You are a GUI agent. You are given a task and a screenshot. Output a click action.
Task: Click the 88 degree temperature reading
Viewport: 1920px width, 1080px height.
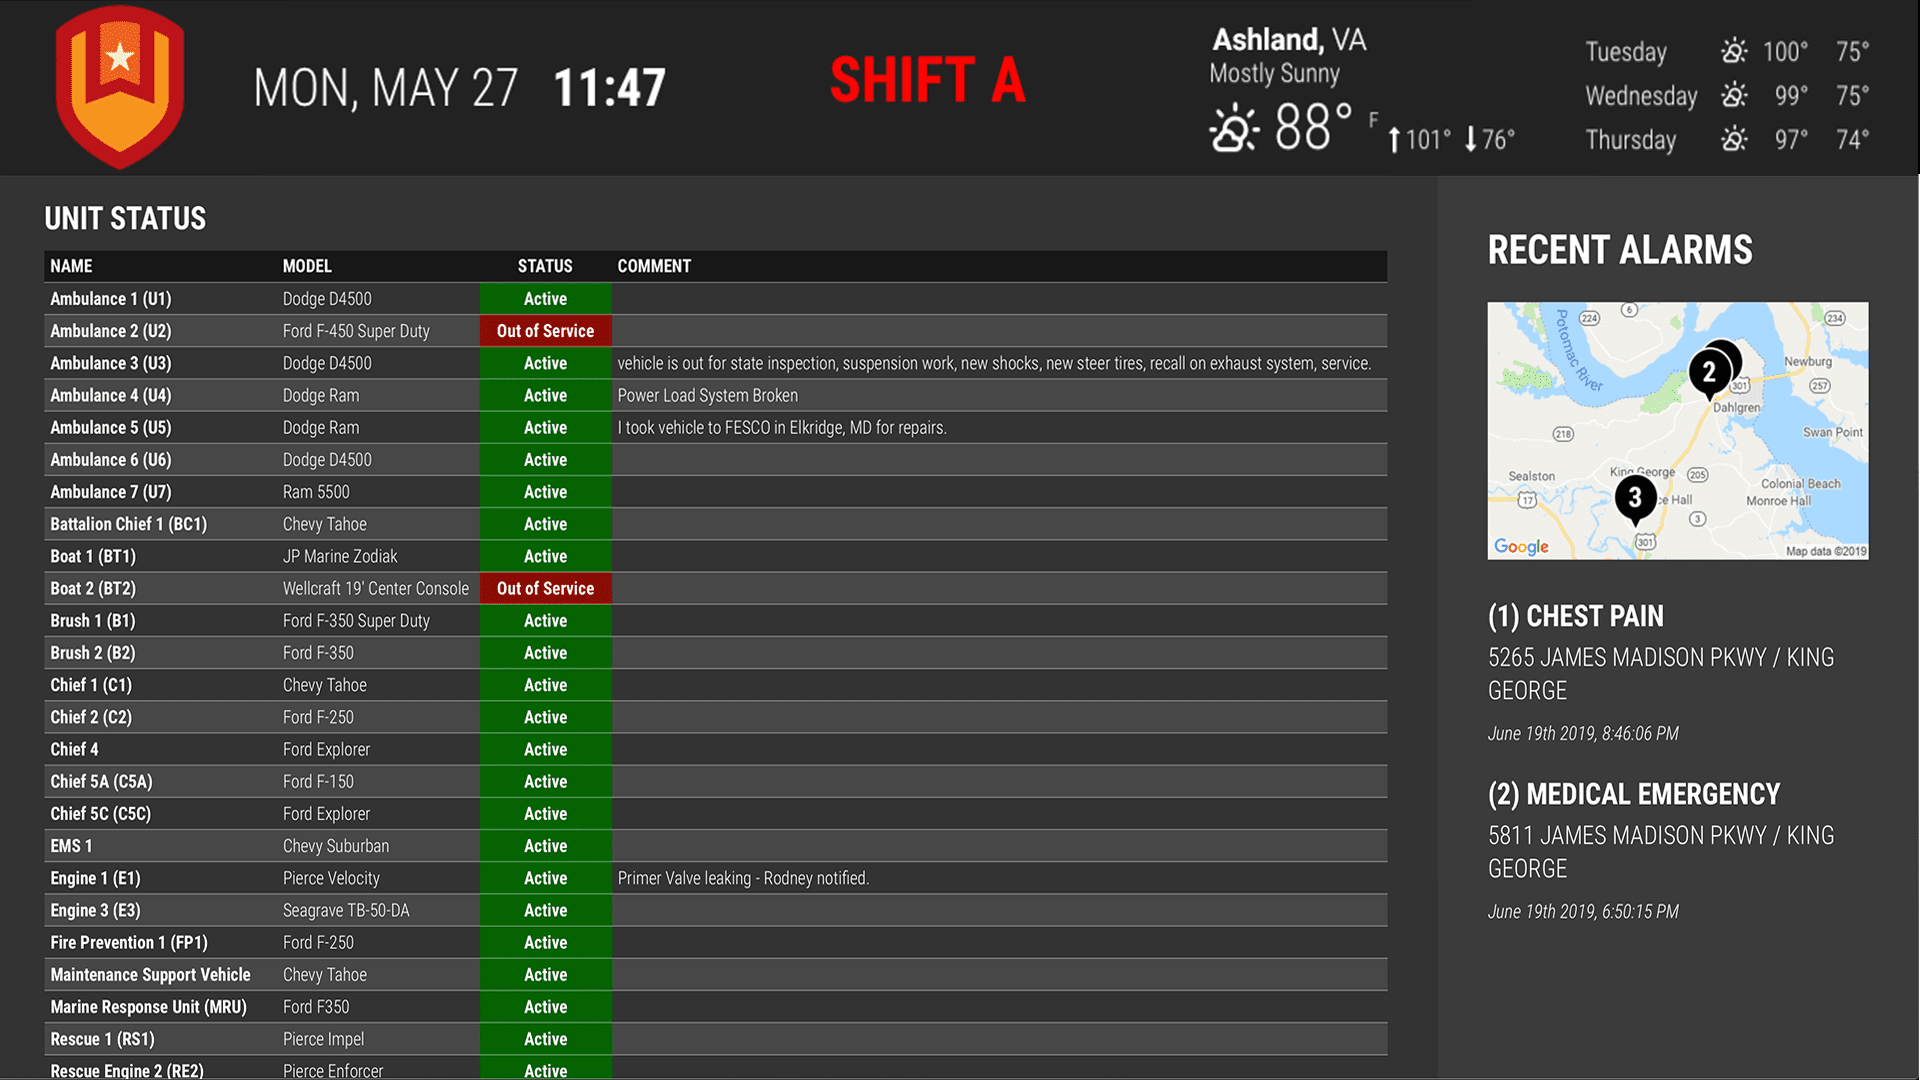pos(1312,129)
